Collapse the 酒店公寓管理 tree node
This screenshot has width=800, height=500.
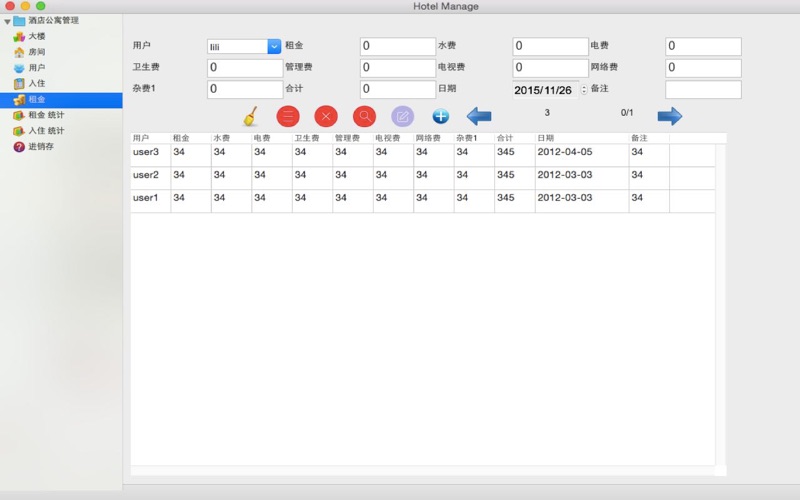[8, 21]
